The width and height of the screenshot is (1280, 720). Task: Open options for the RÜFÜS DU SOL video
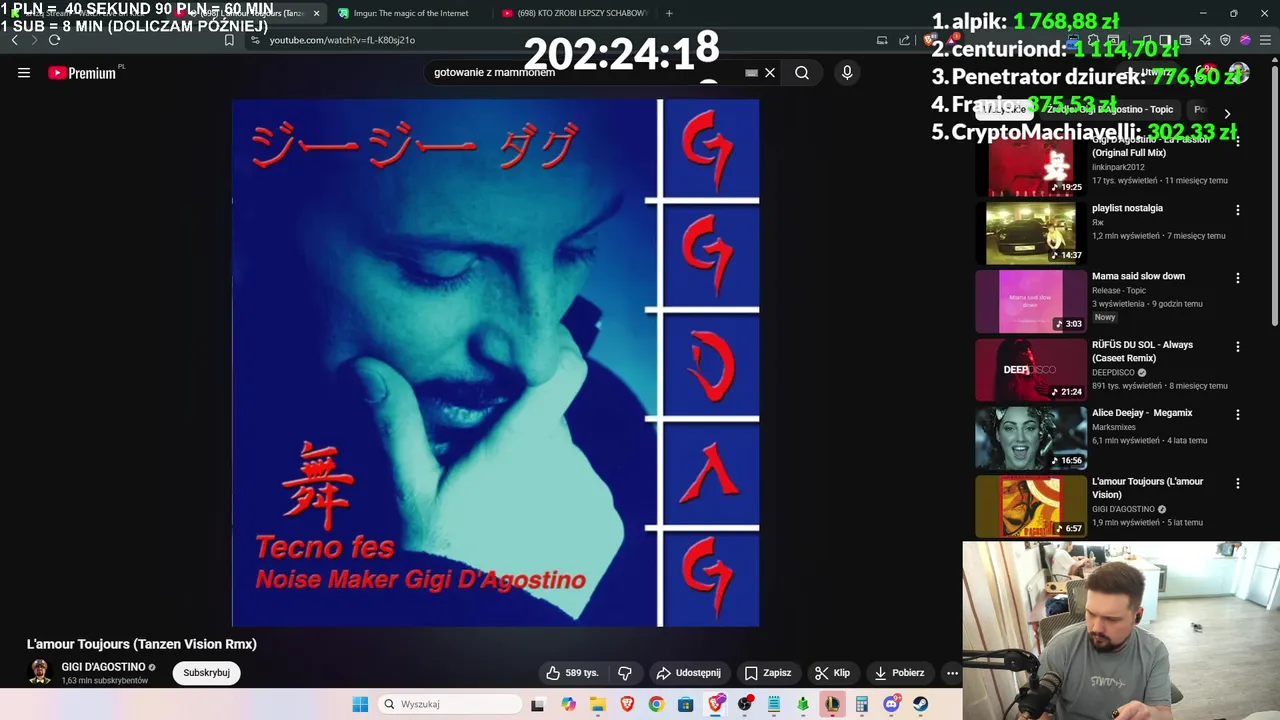(1238, 347)
